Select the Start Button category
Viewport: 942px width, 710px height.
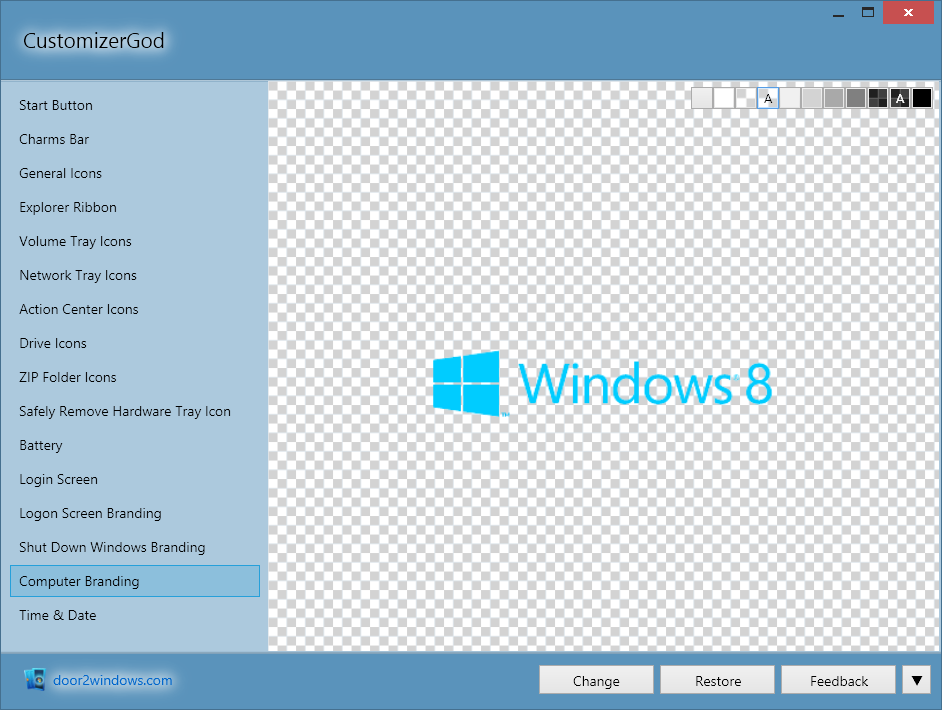pos(55,105)
